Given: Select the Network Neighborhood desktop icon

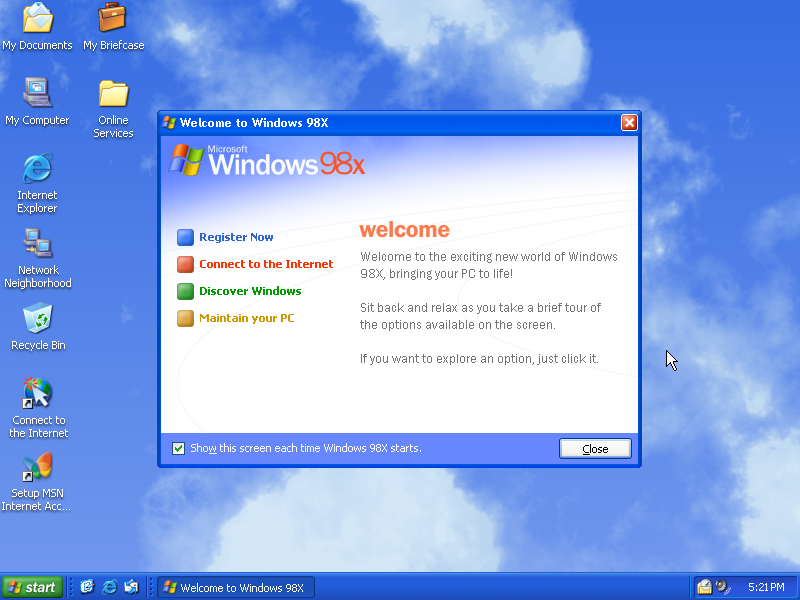Looking at the screenshot, I should (37, 258).
